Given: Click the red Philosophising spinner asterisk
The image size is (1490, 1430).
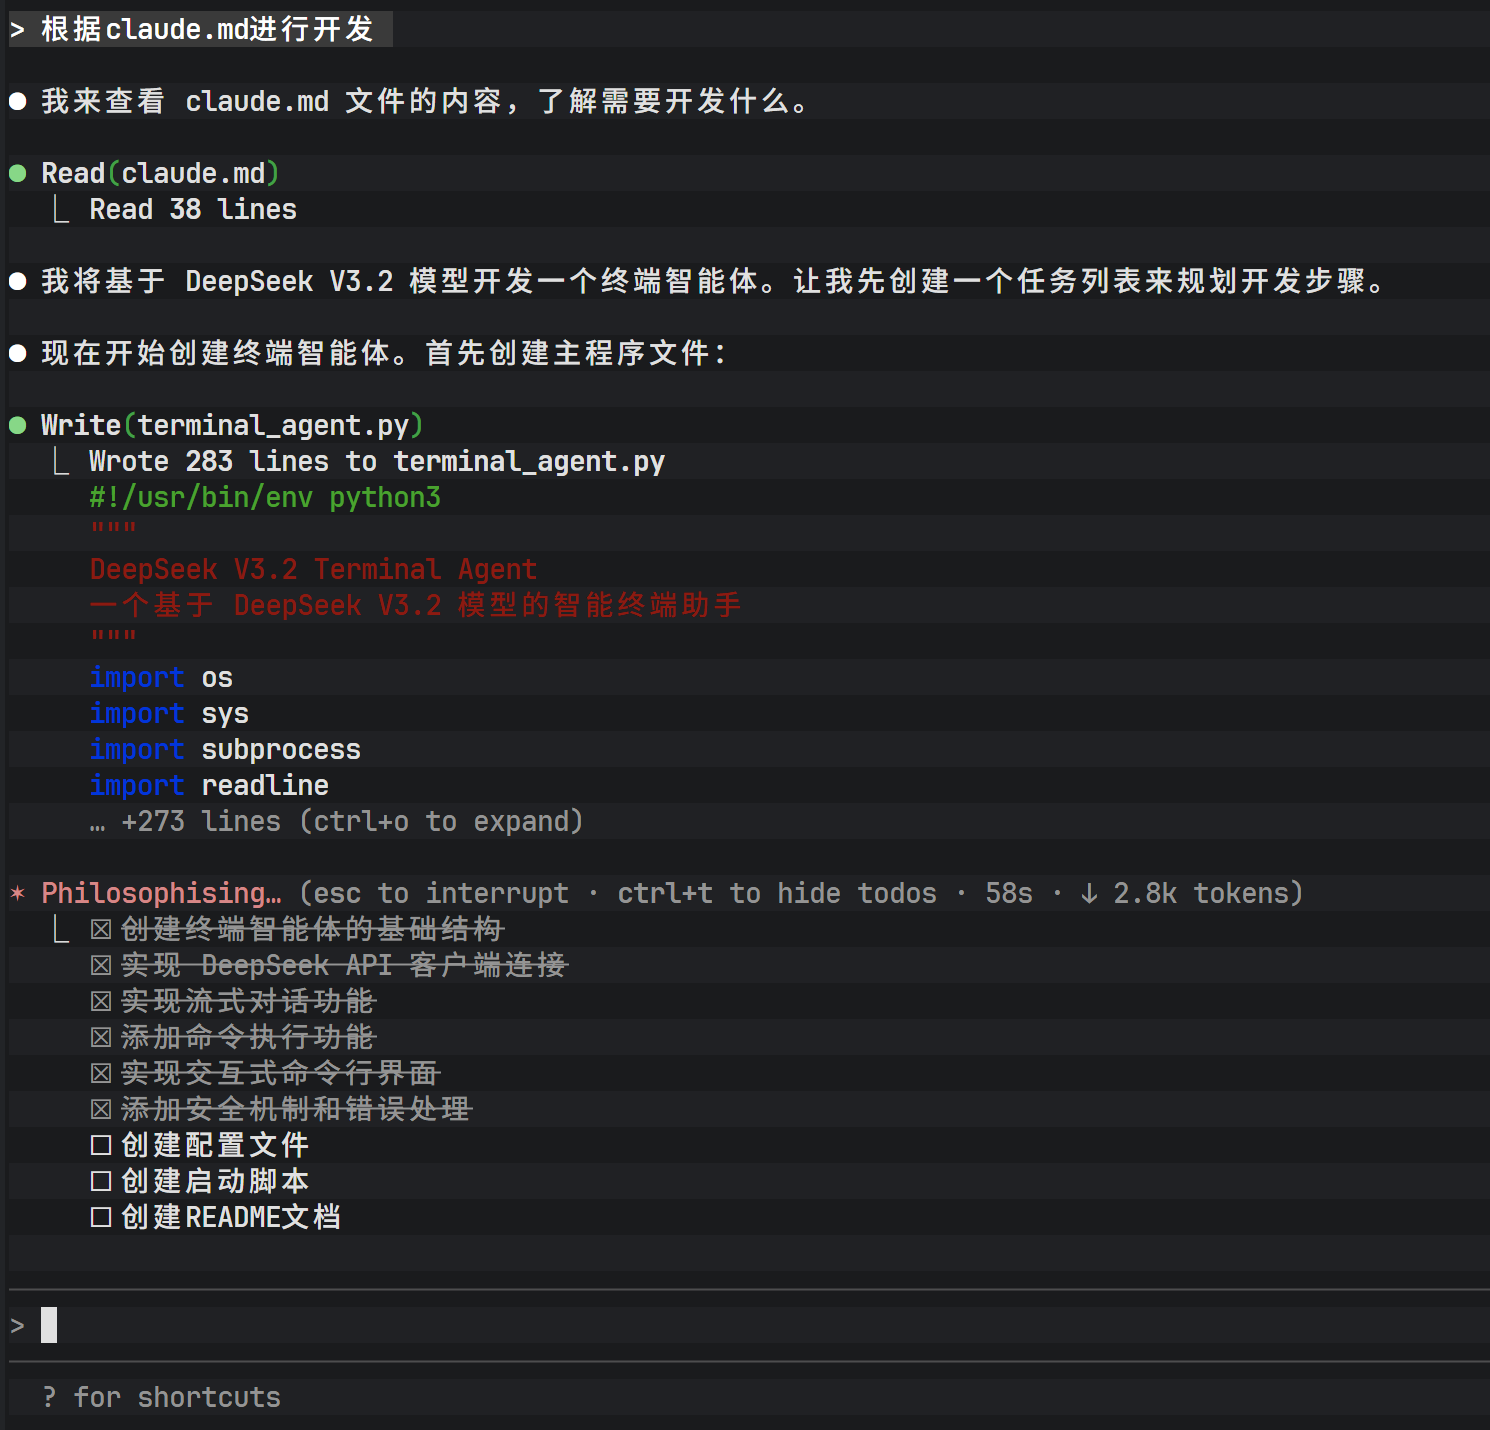Looking at the screenshot, I should pyautogui.click(x=17, y=893).
